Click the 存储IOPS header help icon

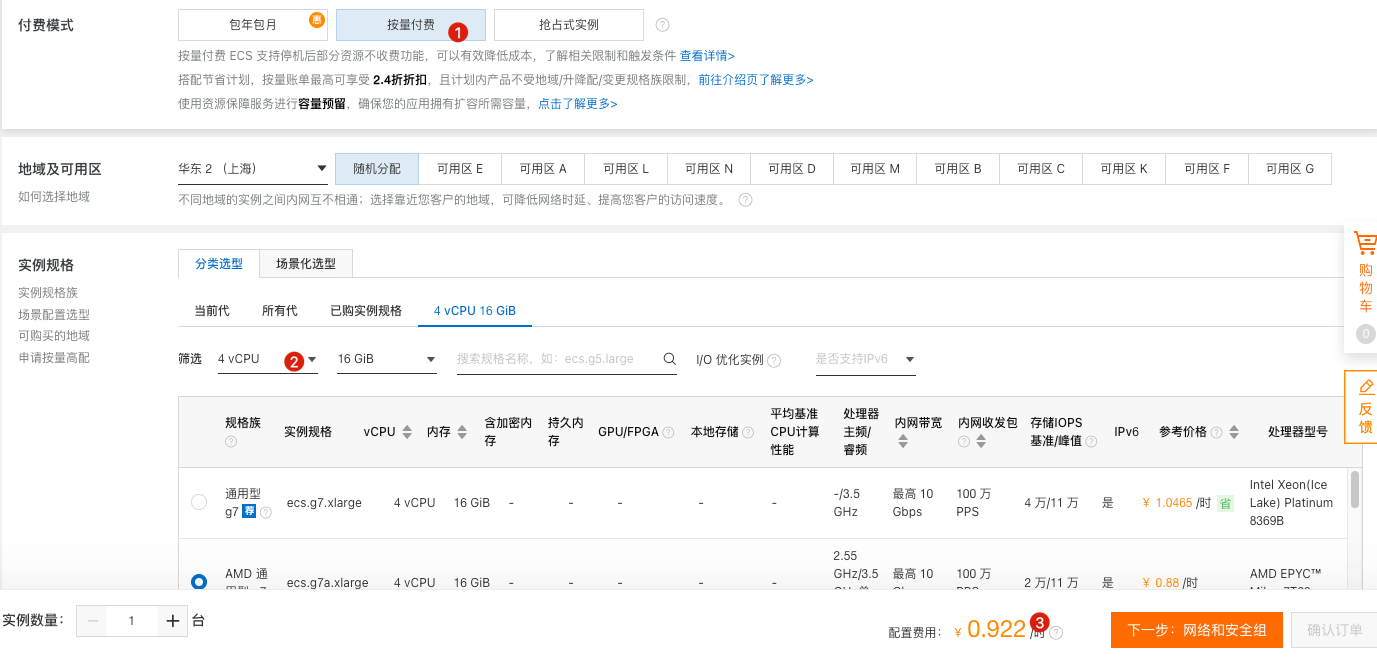coord(1091,441)
